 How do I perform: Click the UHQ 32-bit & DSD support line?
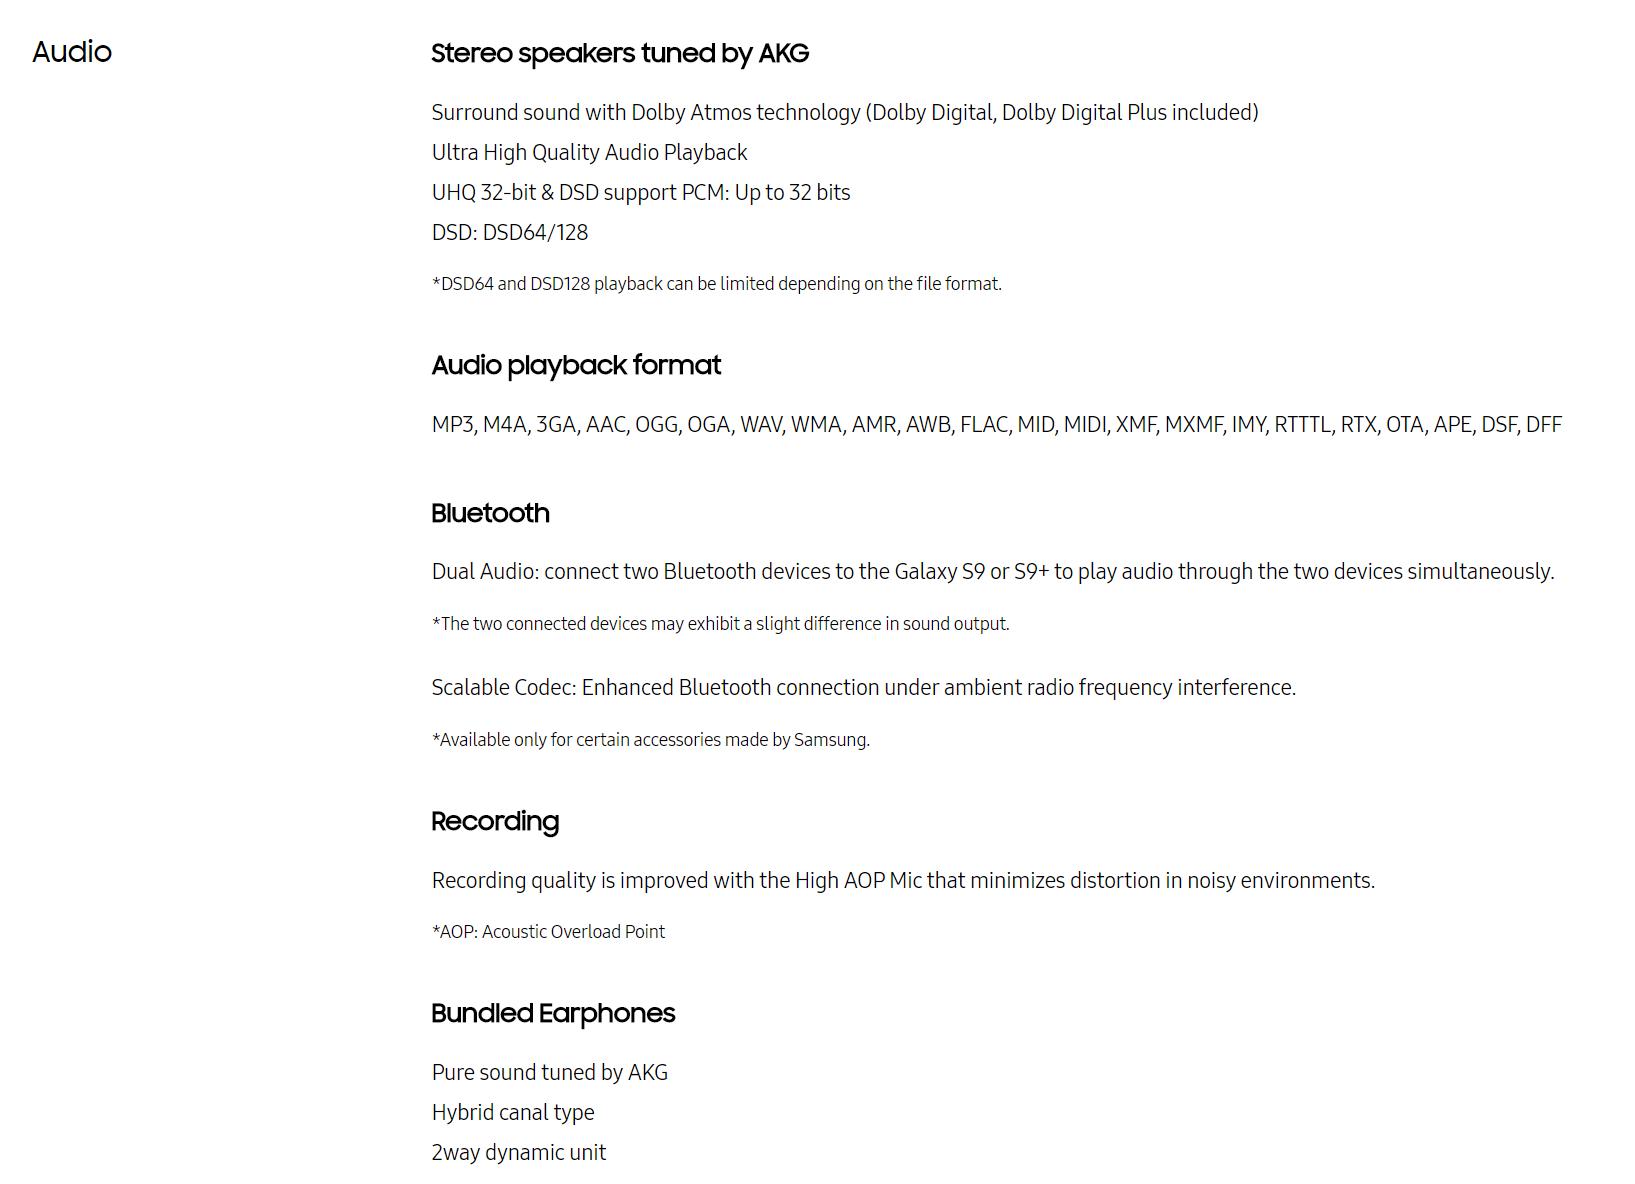pyautogui.click(x=640, y=192)
